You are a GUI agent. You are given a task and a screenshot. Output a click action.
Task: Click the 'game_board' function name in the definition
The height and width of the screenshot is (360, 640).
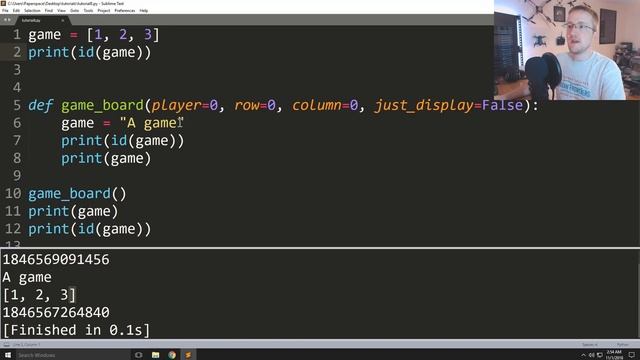(102, 105)
